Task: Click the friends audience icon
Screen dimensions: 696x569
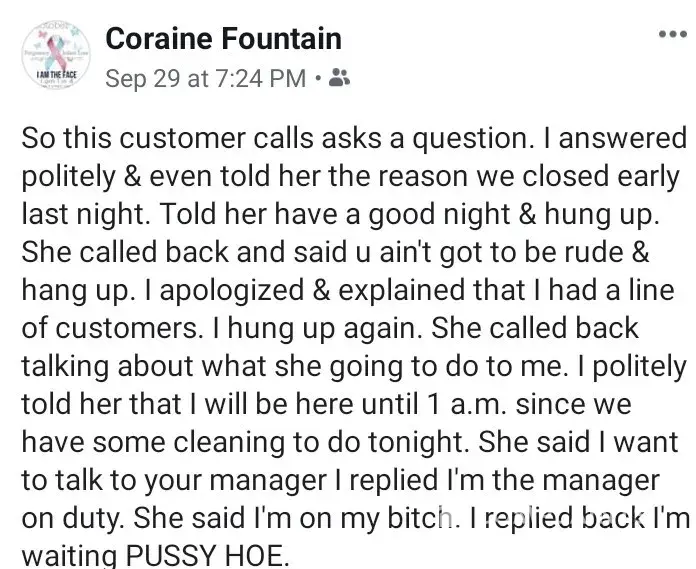Action: [339, 79]
